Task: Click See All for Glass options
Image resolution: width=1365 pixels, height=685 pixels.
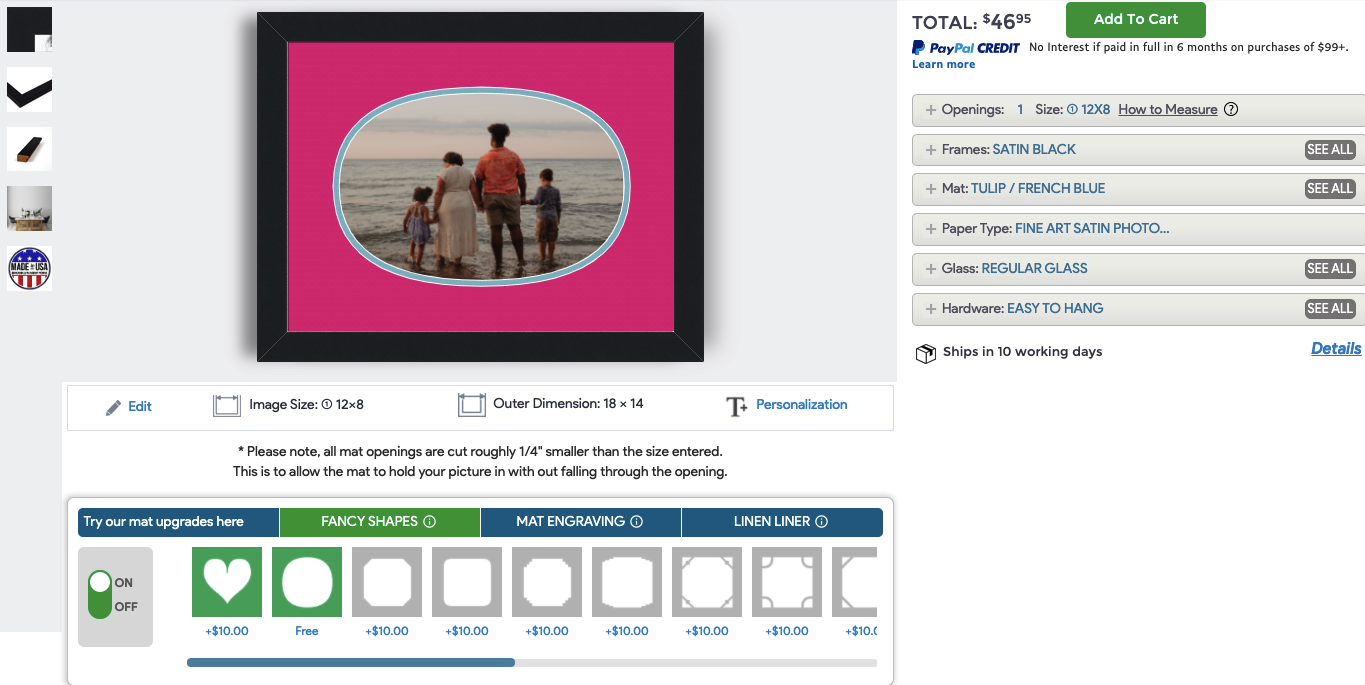Action: (1329, 269)
